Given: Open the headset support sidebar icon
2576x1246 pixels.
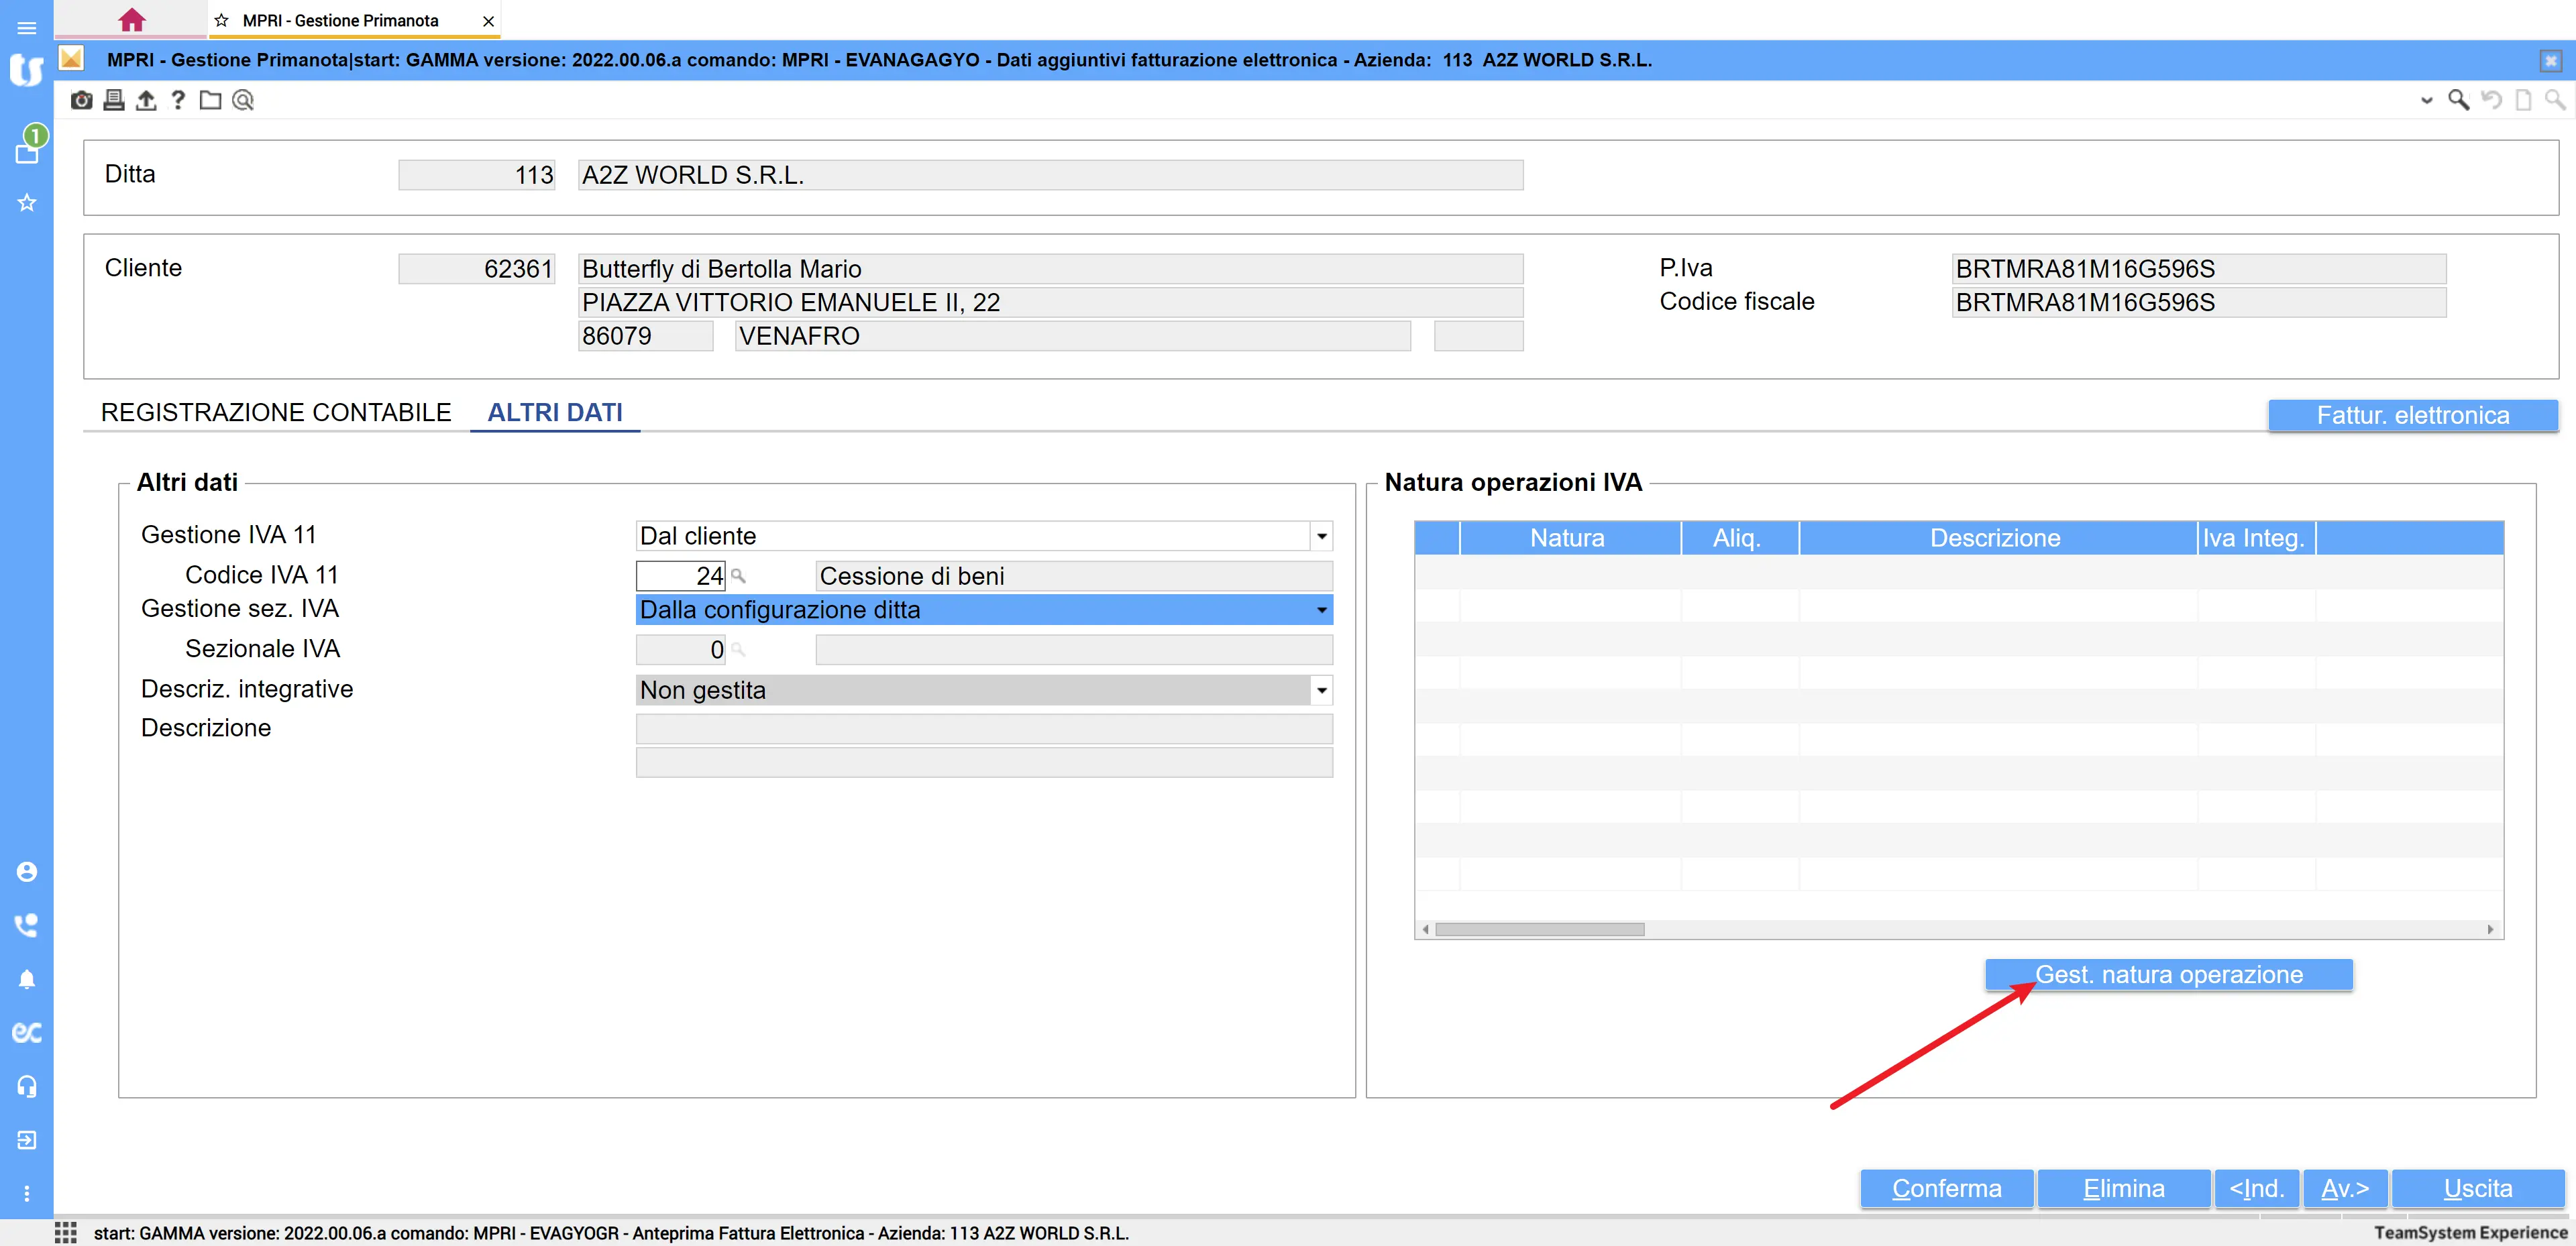Looking at the screenshot, I should tap(27, 1086).
